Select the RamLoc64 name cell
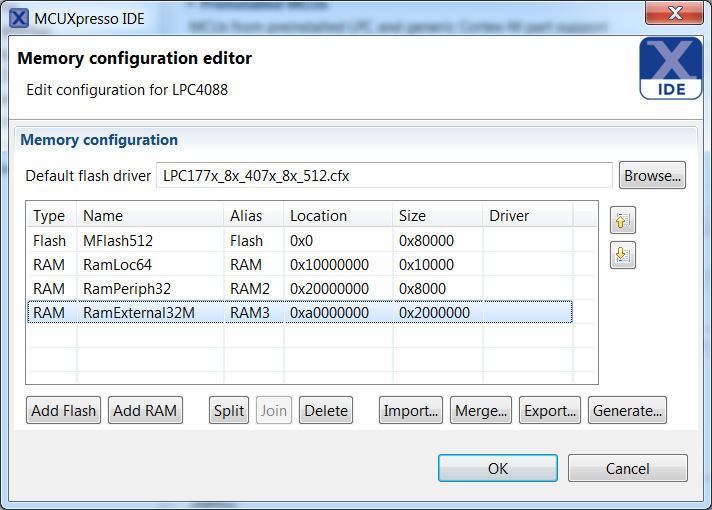 point(150,265)
